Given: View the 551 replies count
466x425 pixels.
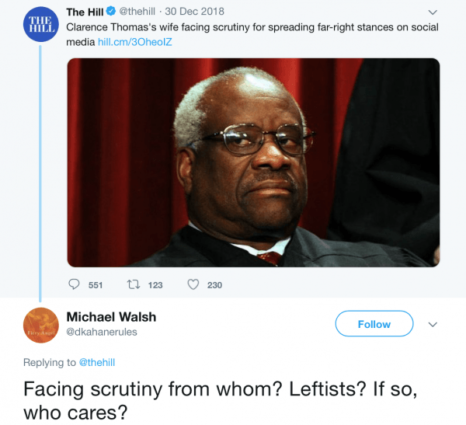Looking at the screenshot, I should 95,285.
